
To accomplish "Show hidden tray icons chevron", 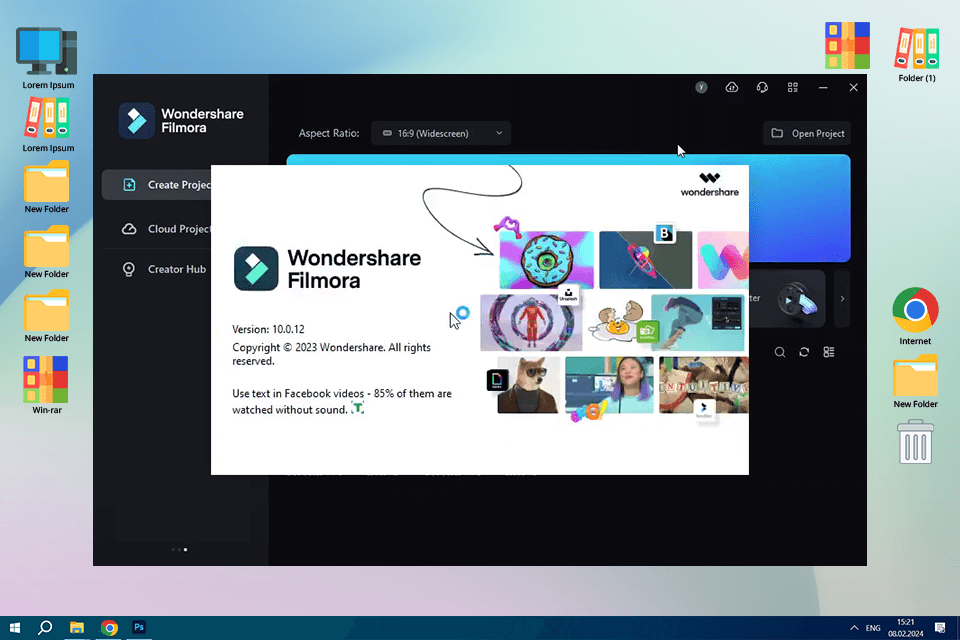I will point(854,628).
